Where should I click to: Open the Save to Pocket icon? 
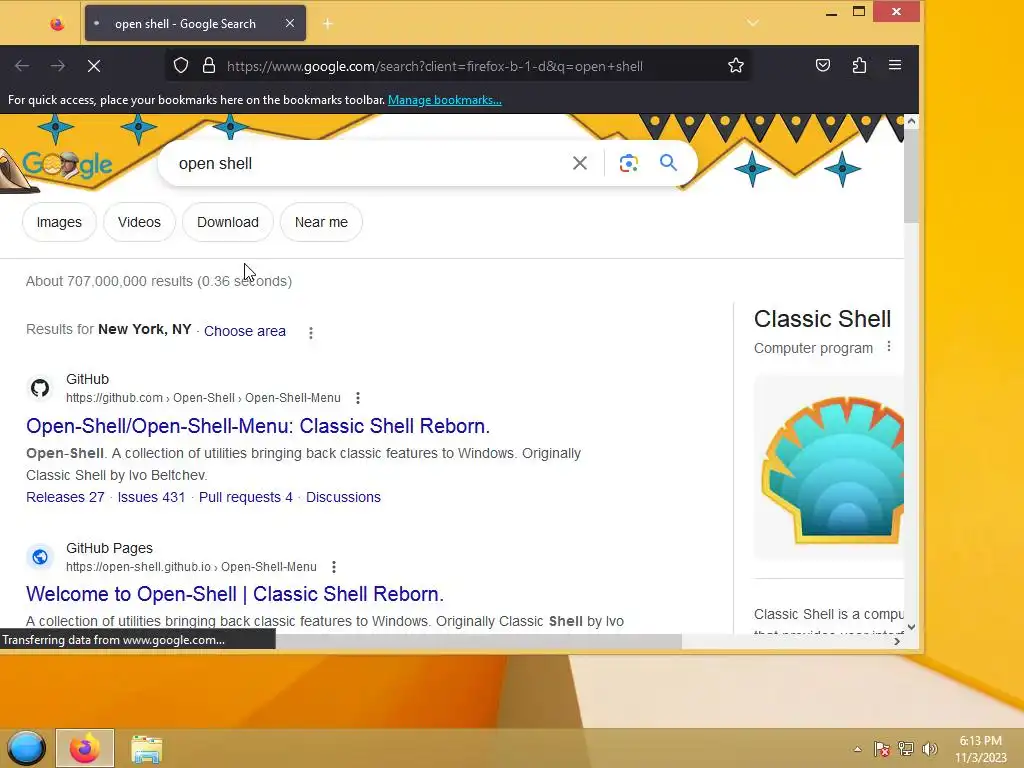[x=823, y=65]
